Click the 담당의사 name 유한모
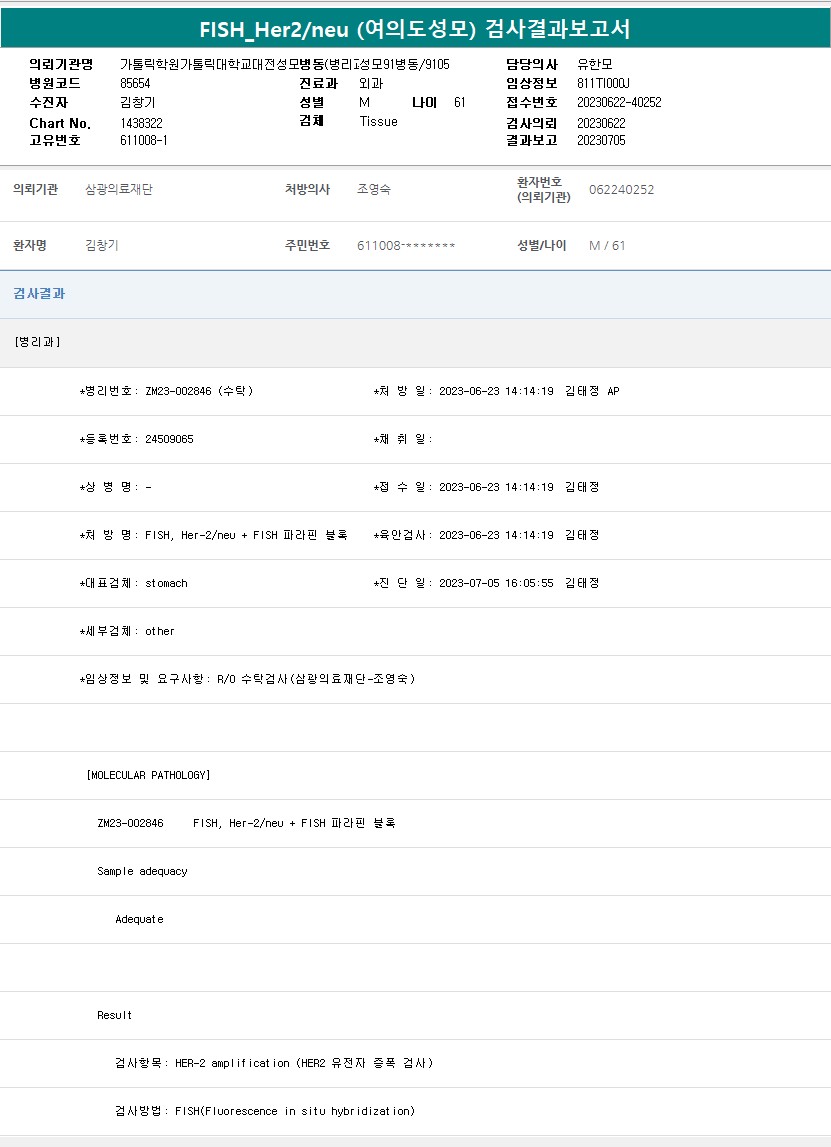The width and height of the screenshot is (831, 1147). pos(595,64)
